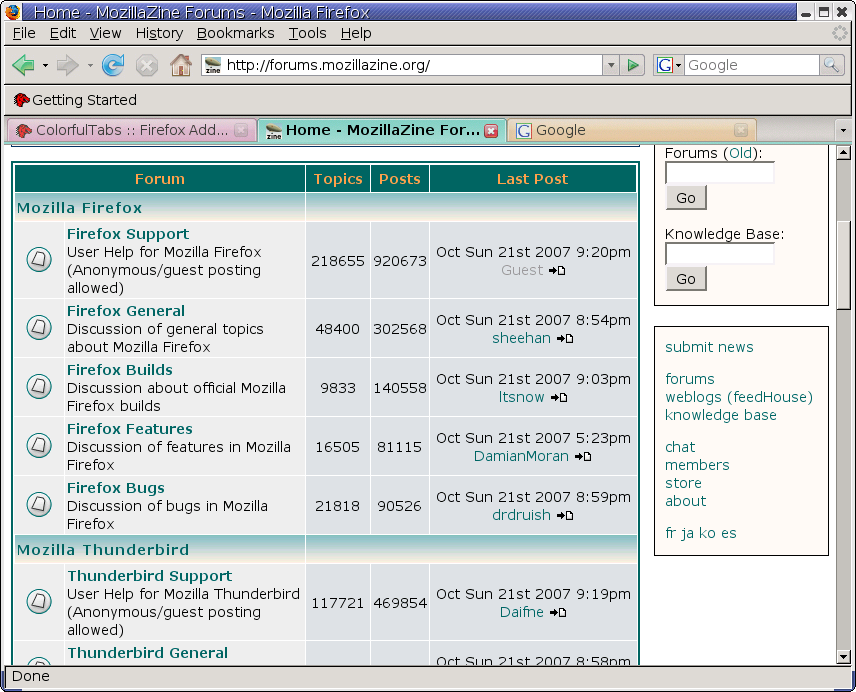856x692 pixels.
Task: Close the MozillaZine Forums tab
Action: 491,131
